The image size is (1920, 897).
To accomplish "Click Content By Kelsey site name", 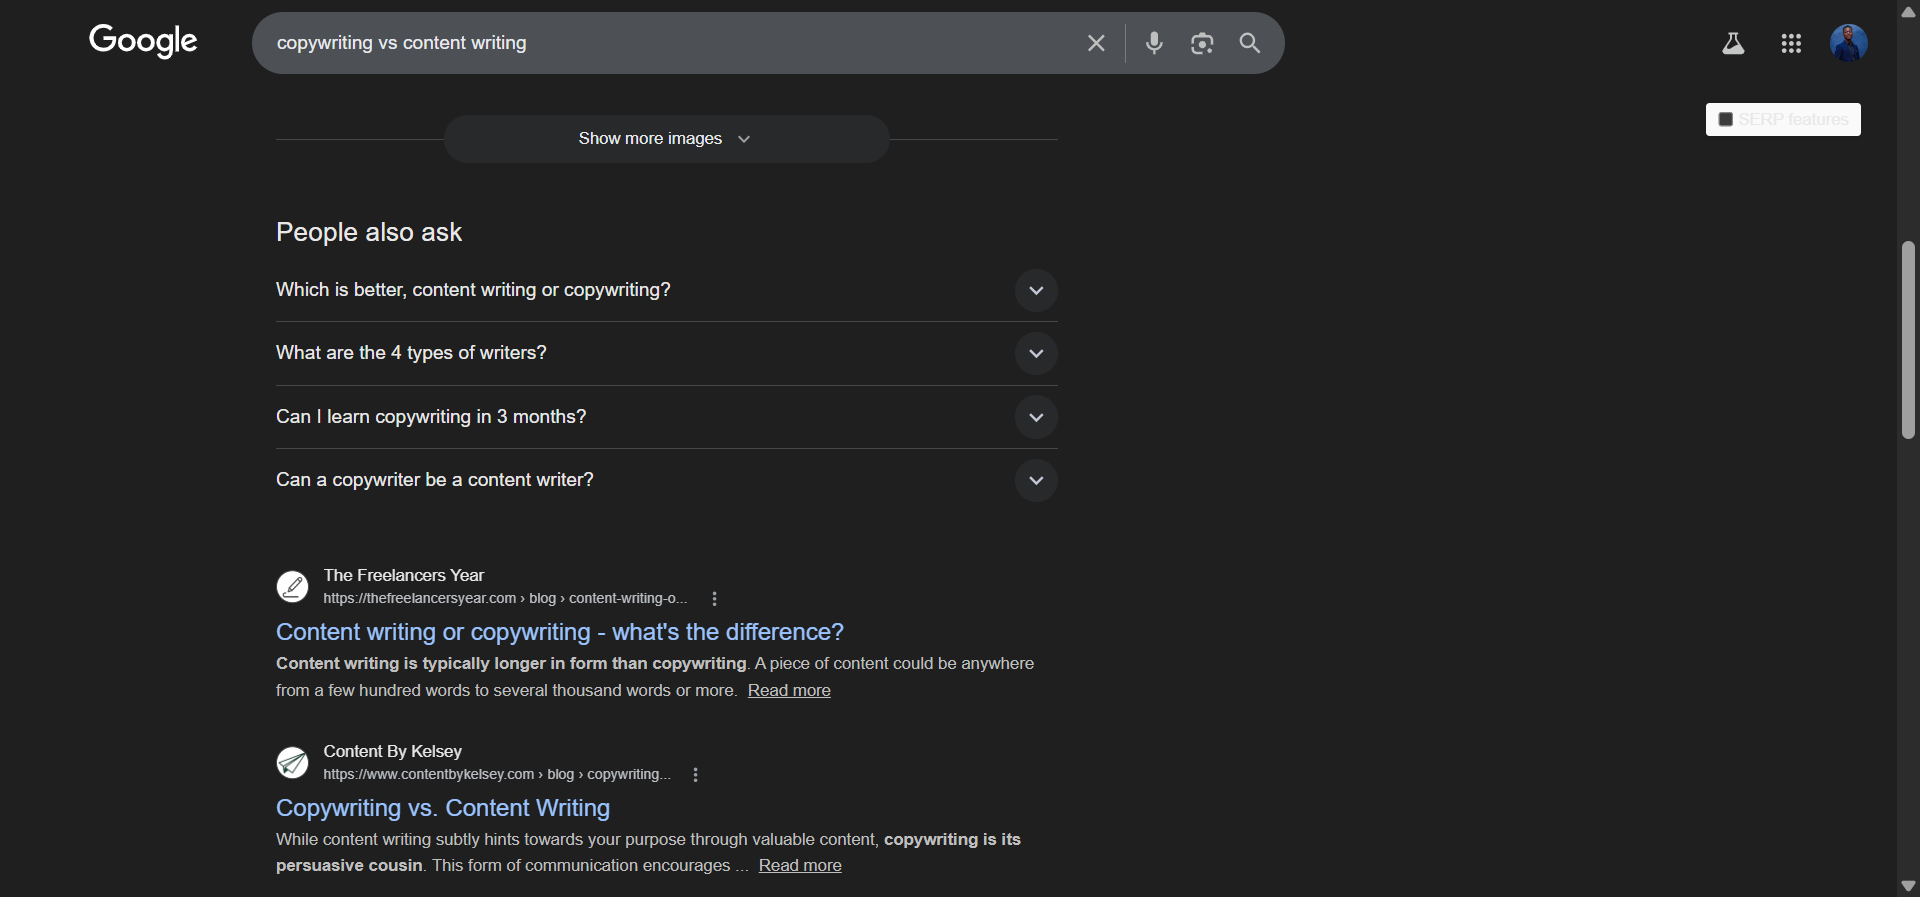I will [393, 752].
